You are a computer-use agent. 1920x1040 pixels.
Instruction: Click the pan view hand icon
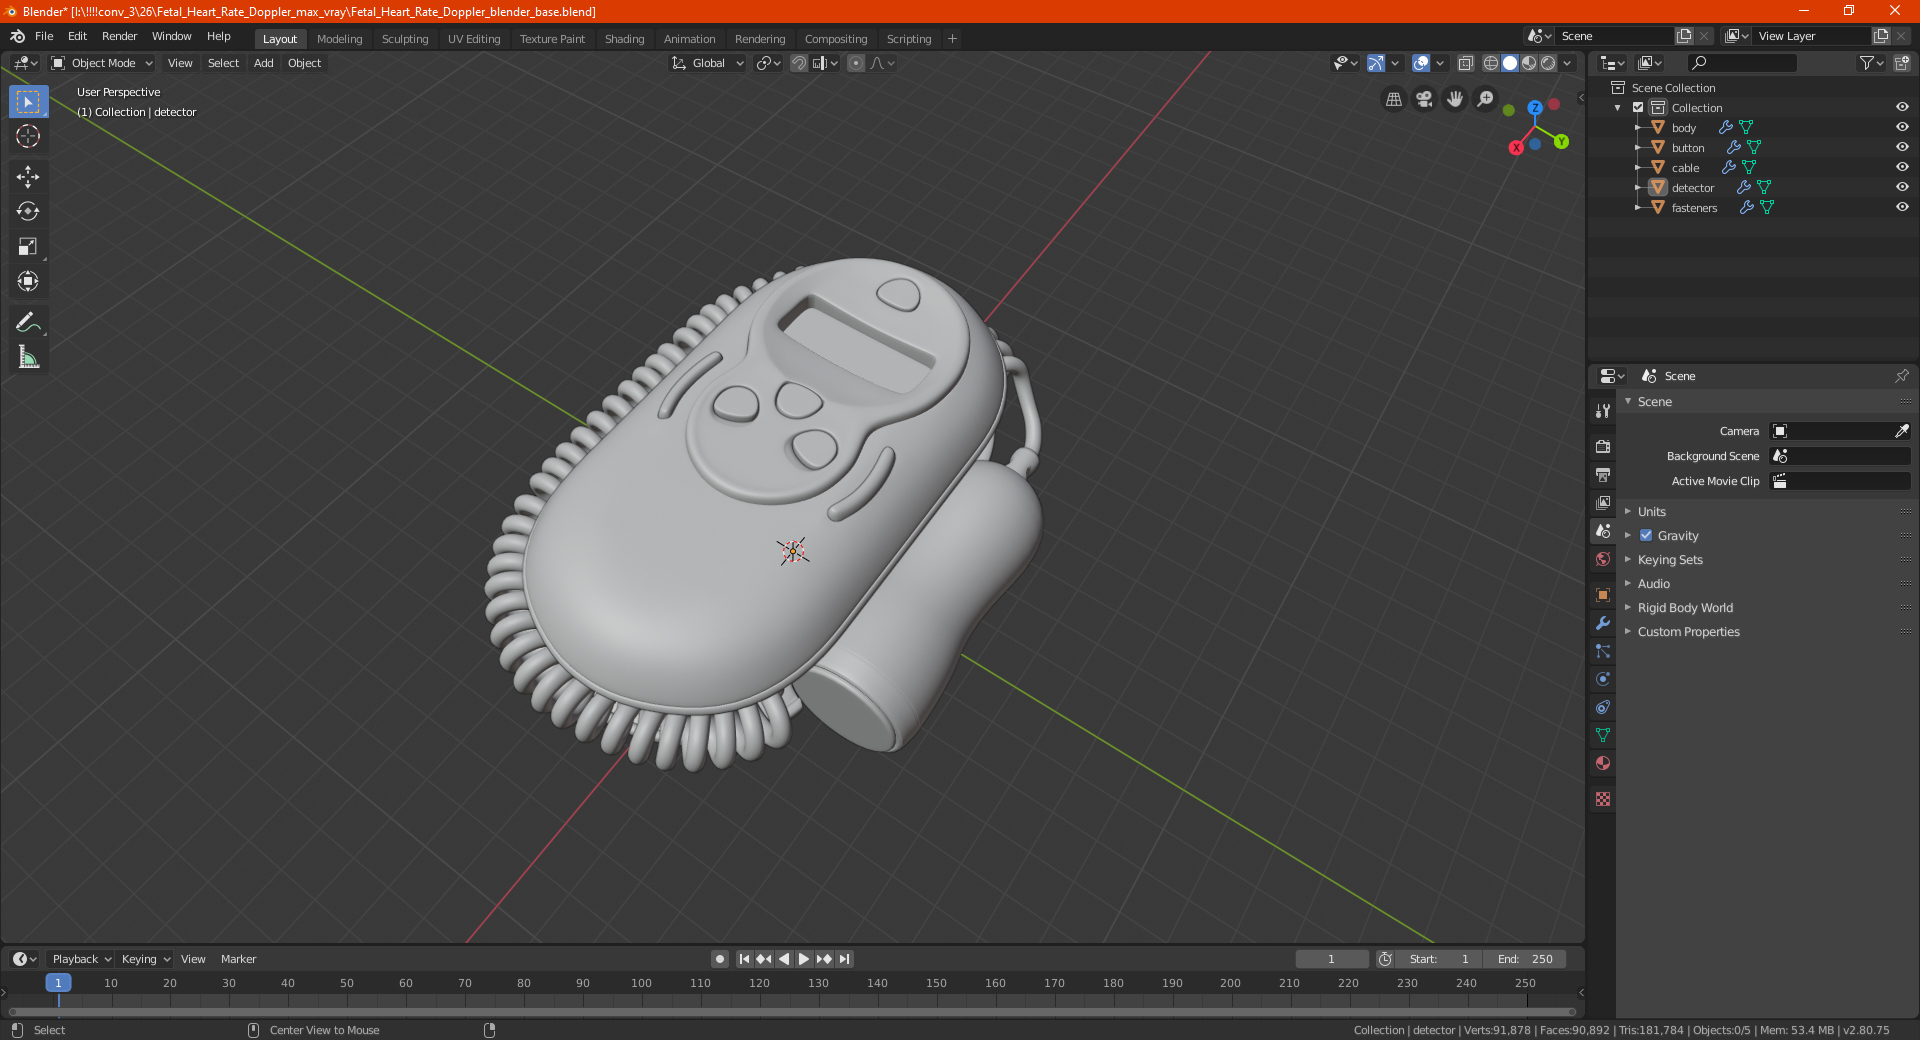tap(1455, 99)
